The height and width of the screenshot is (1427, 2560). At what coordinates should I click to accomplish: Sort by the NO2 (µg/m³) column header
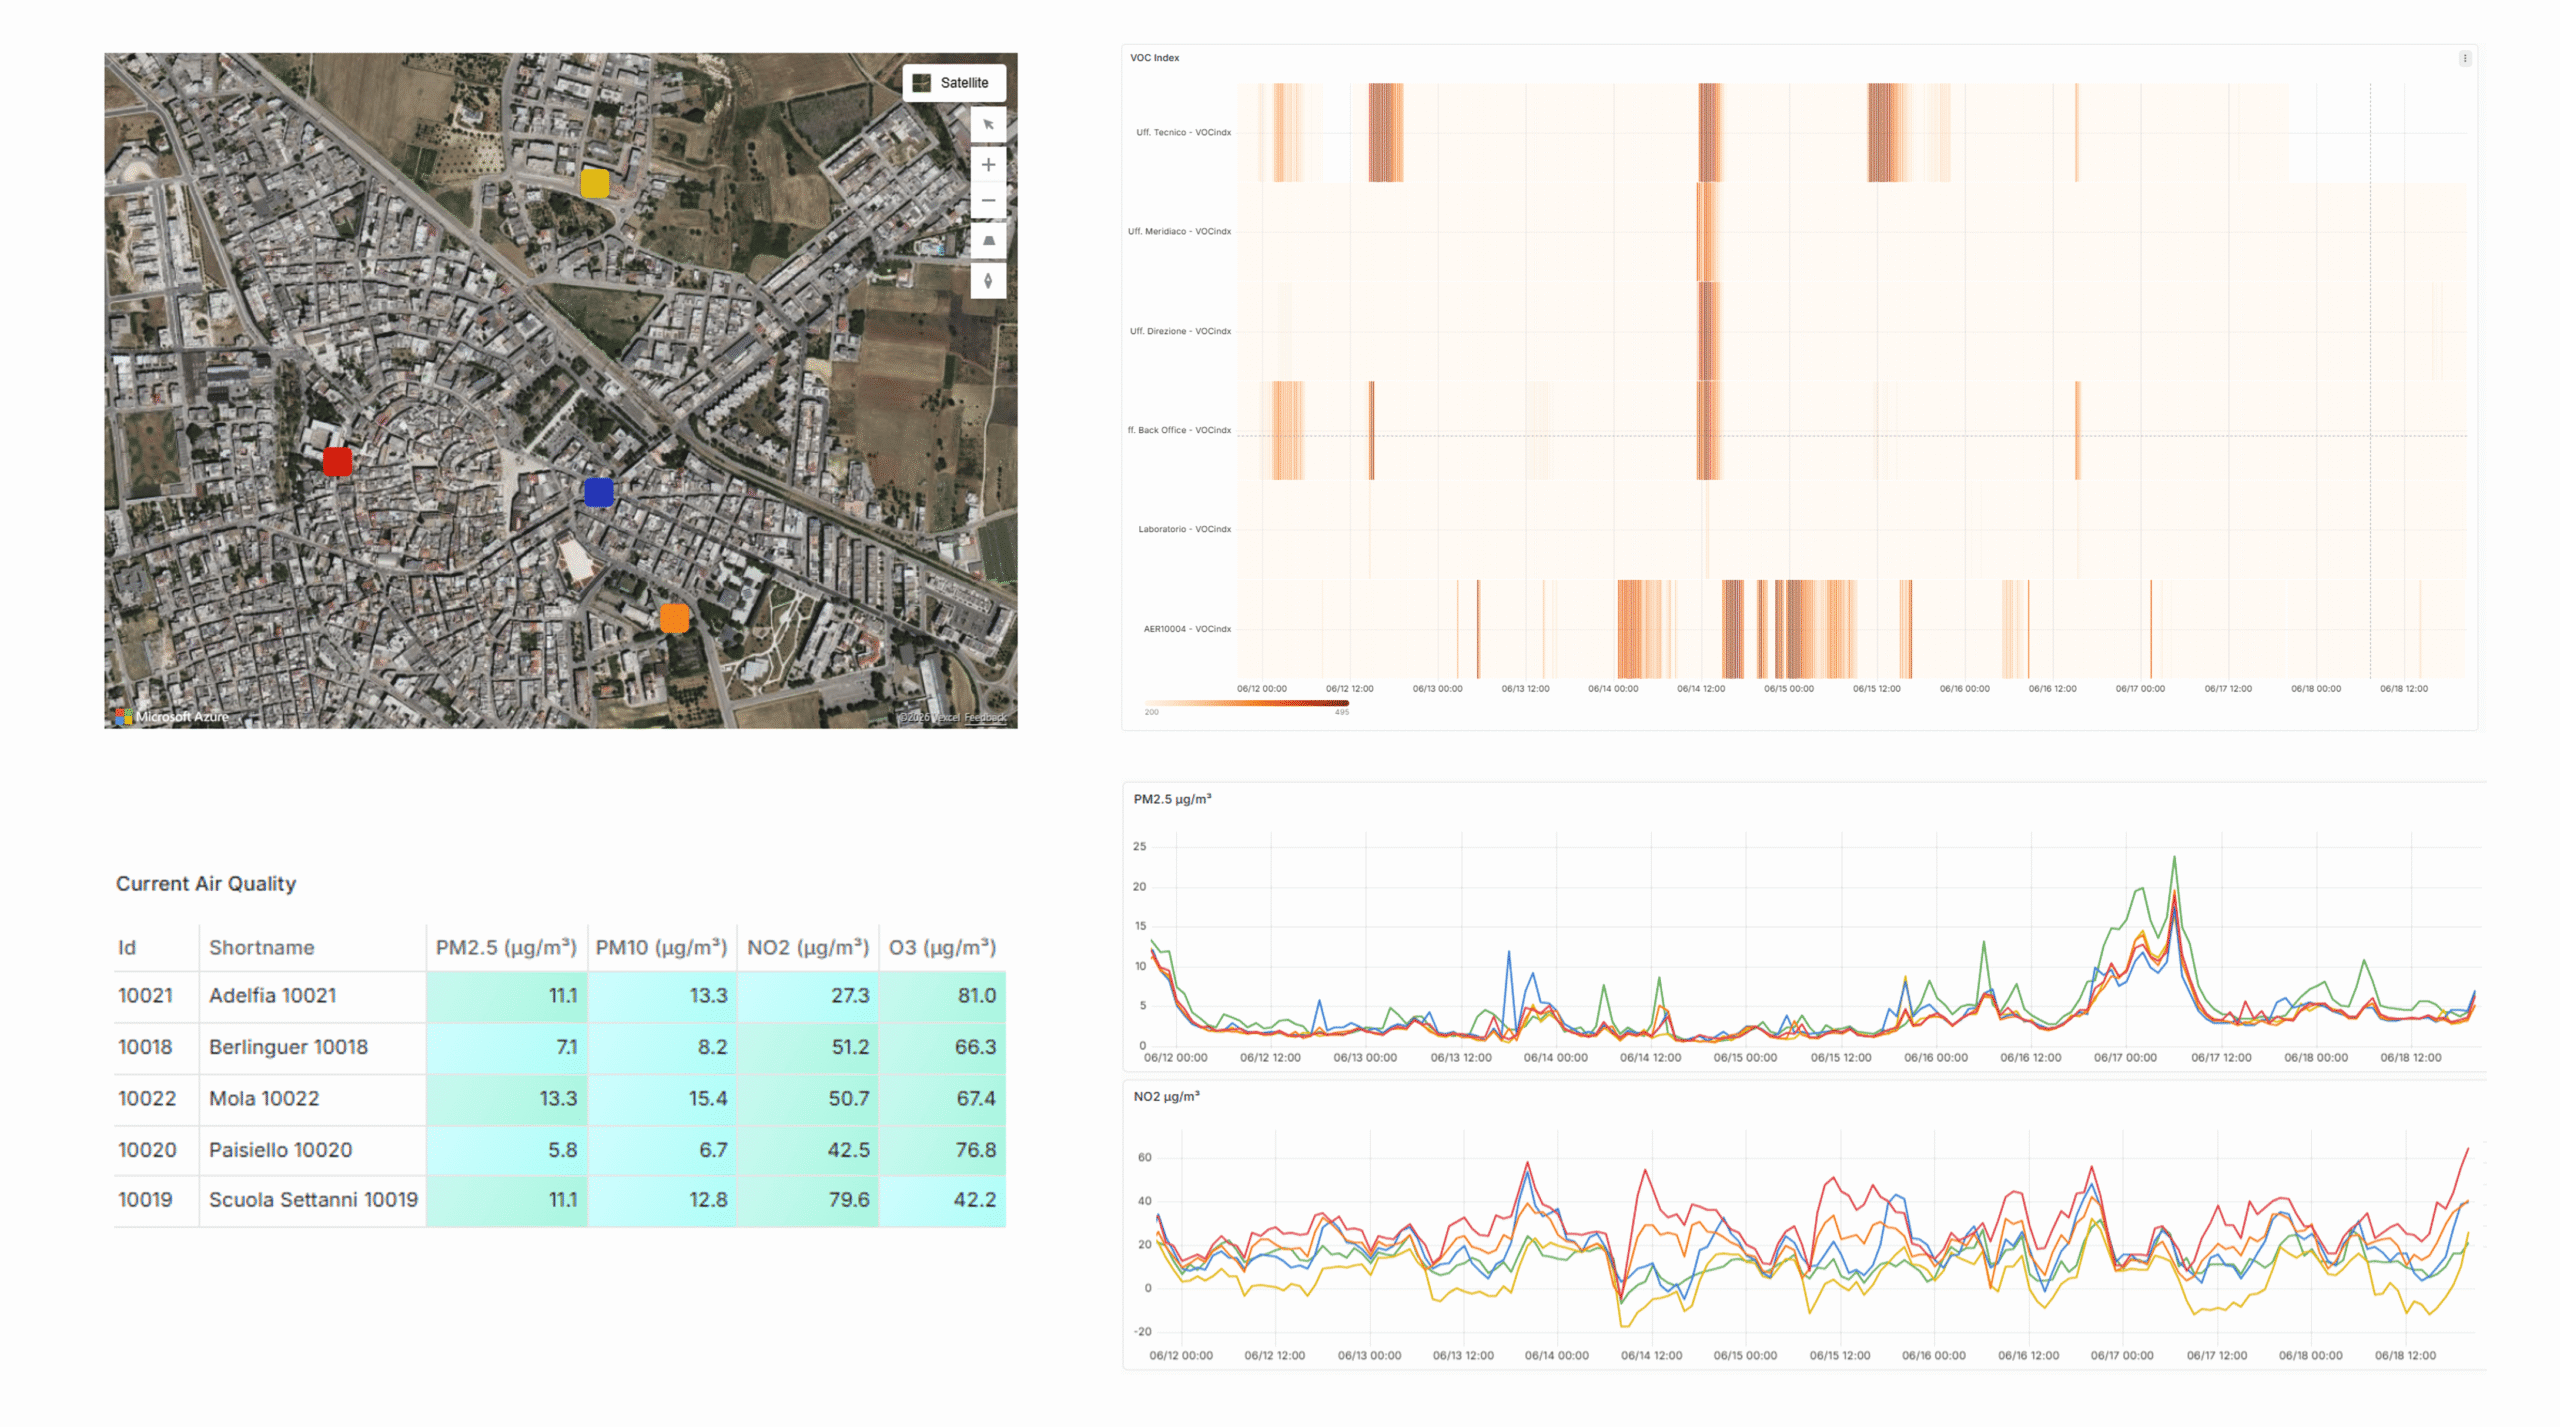tap(808, 947)
